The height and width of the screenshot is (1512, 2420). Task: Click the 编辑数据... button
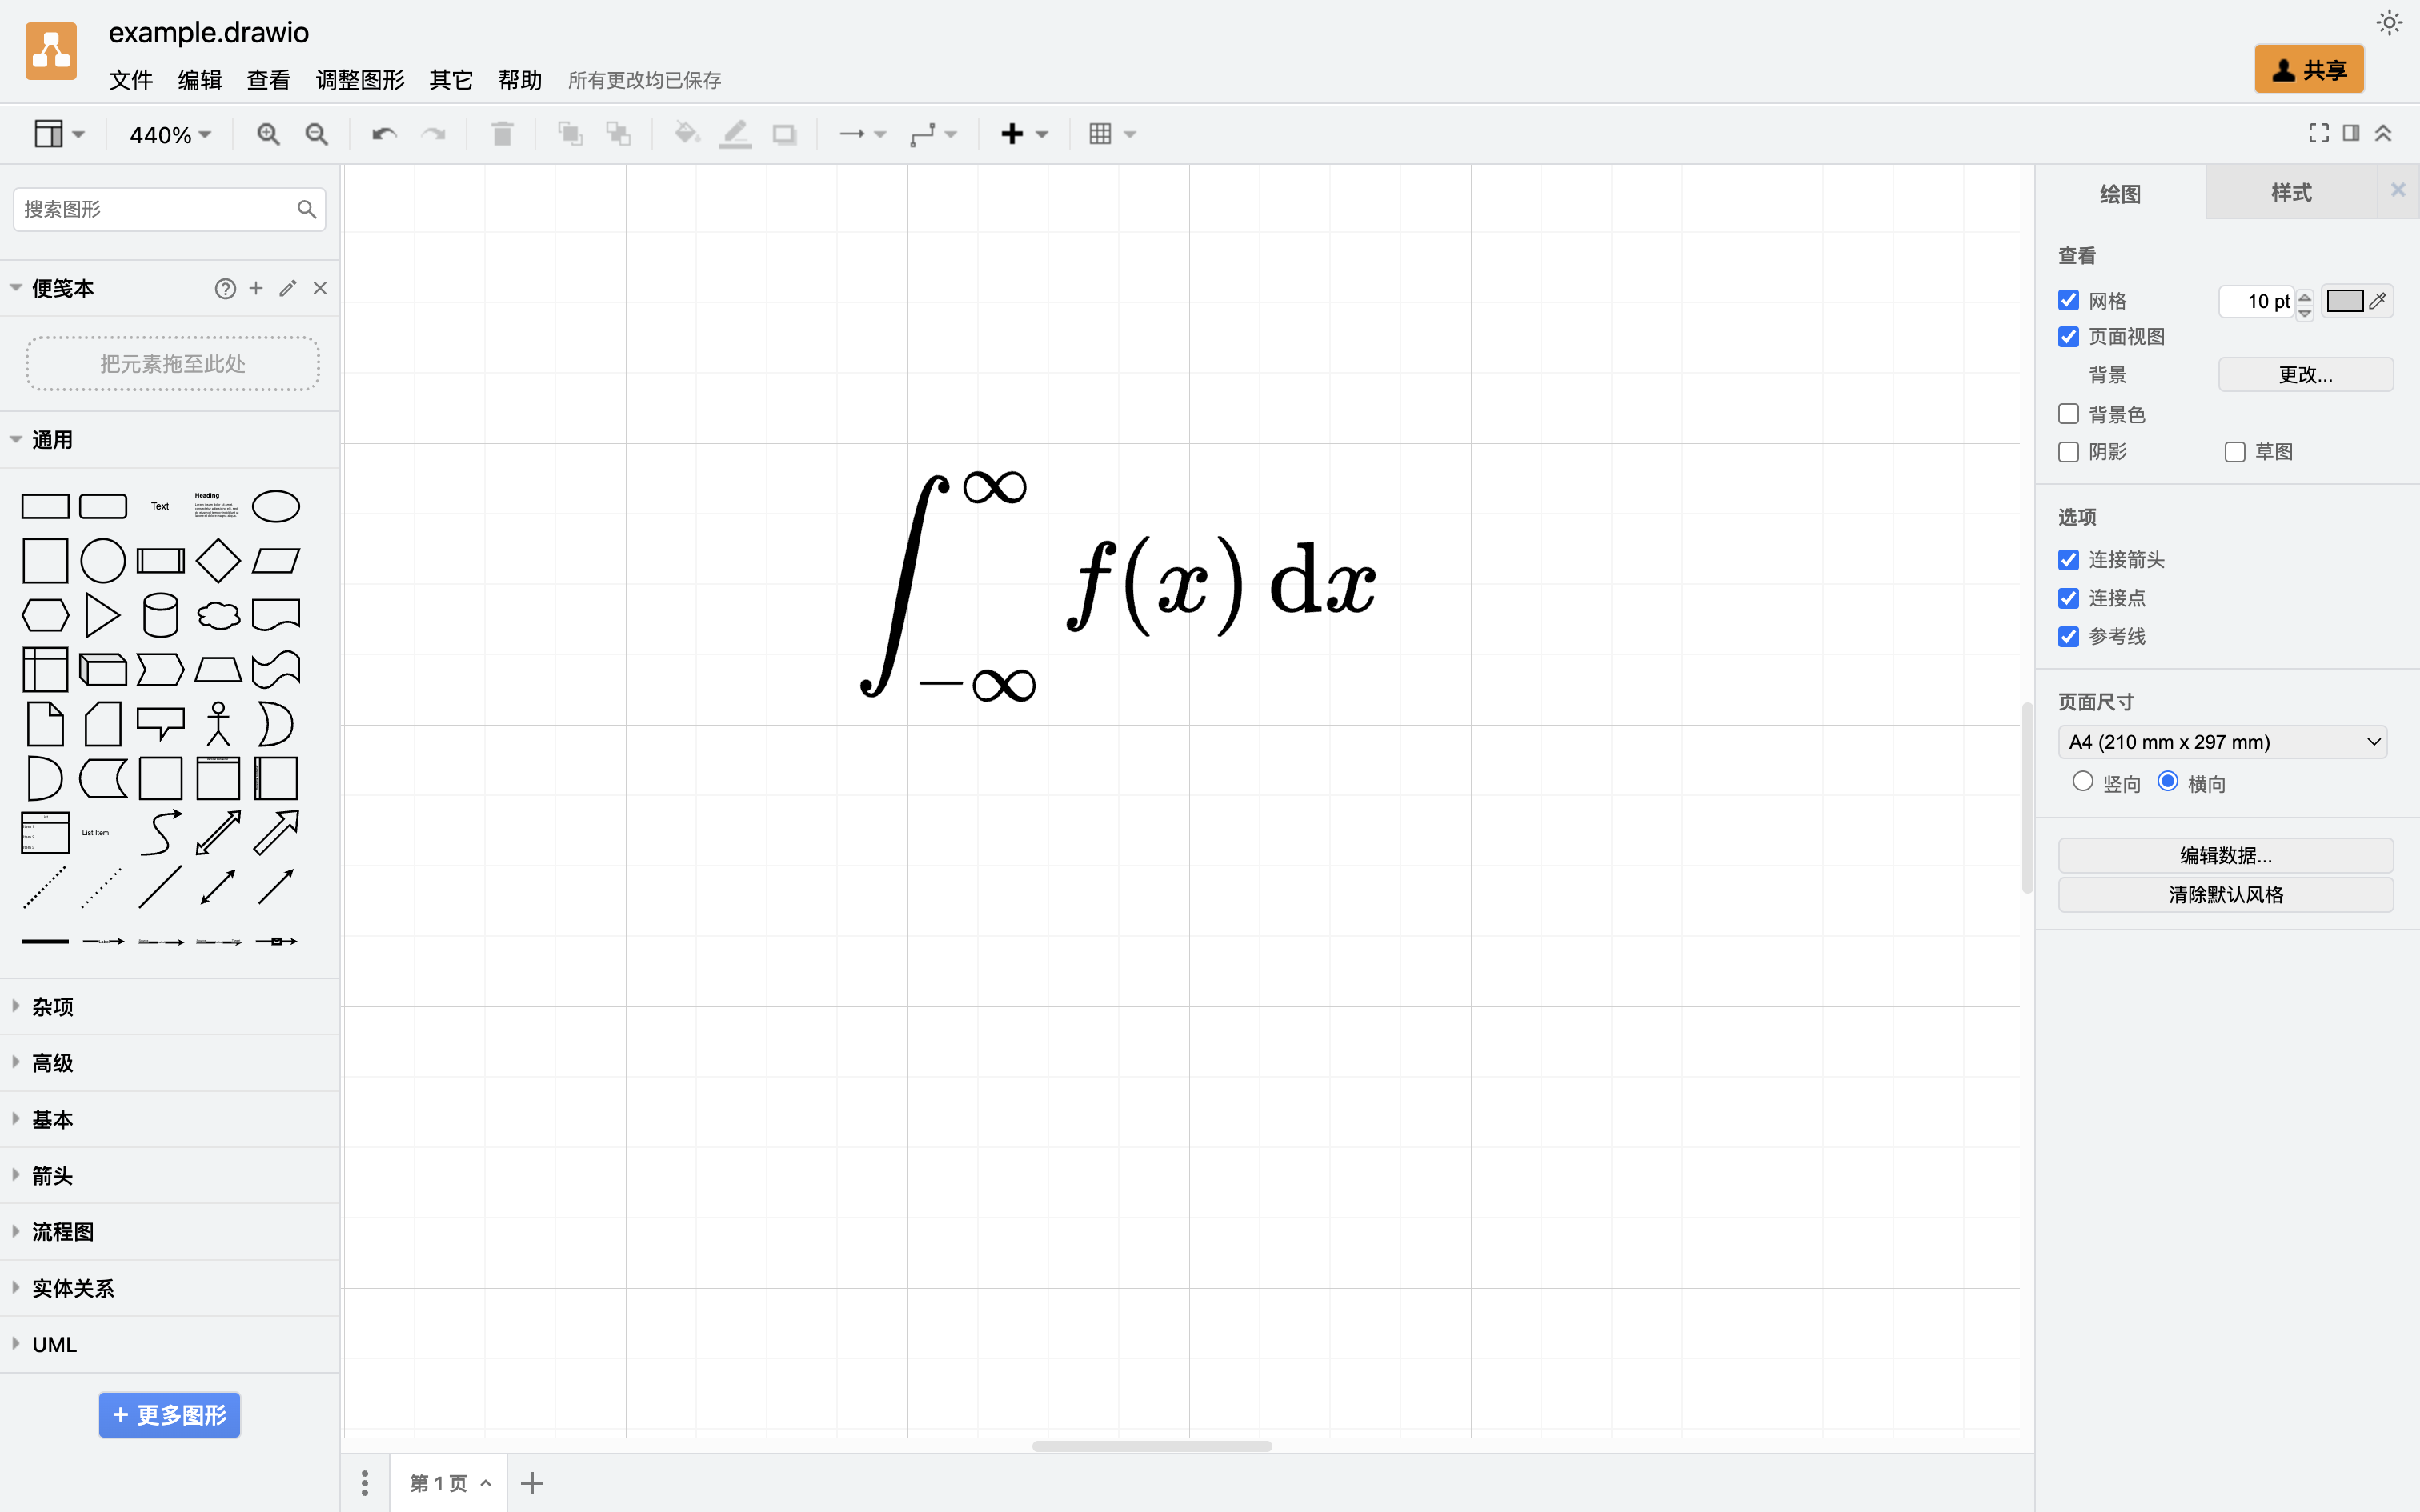click(2225, 855)
